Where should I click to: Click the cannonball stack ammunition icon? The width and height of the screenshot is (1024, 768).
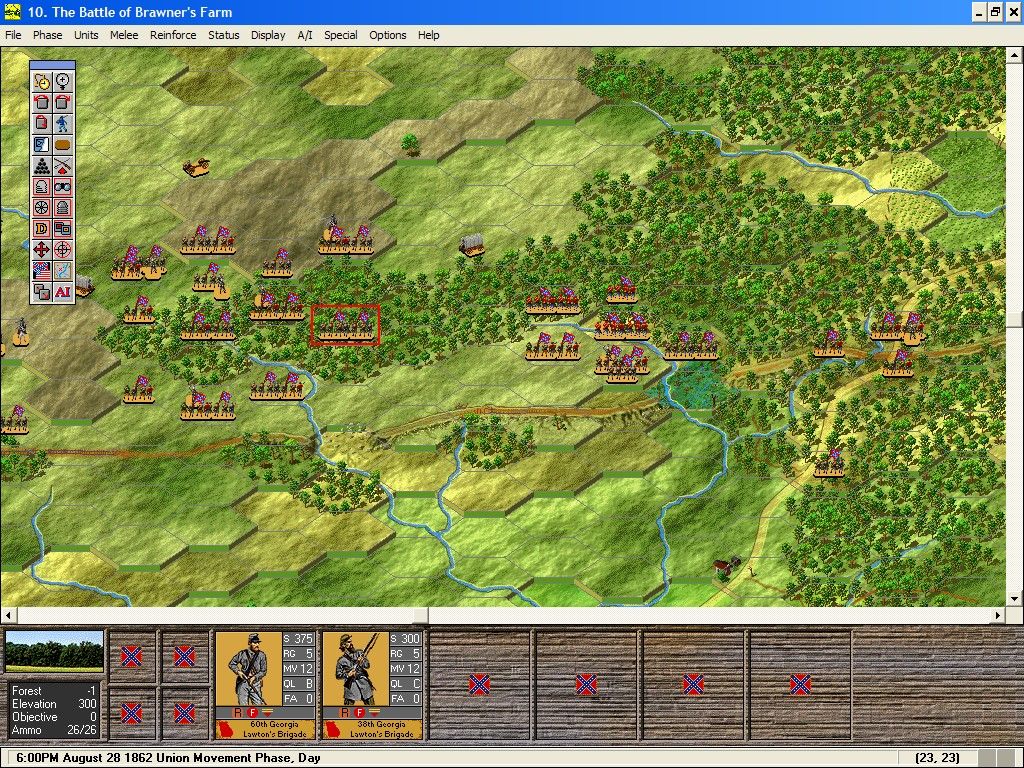click(42, 164)
